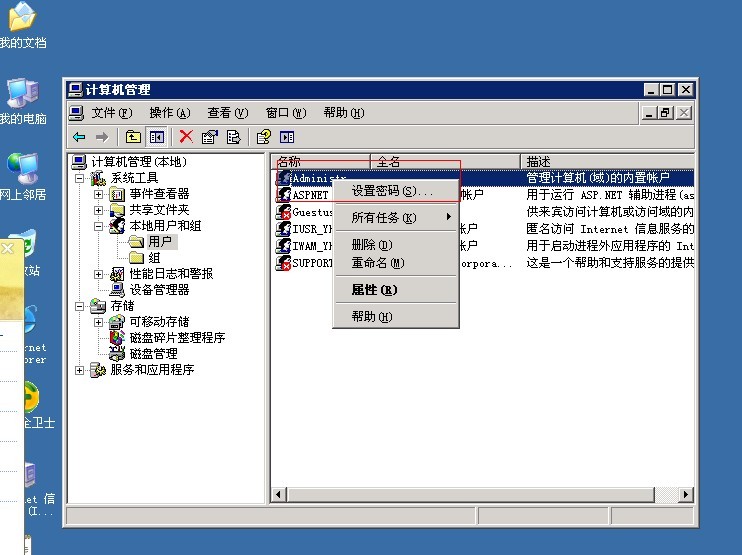This screenshot has width=742, height=555.
Task: Click the red X Delete toolbar icon
Action: [x=186, y=137]
